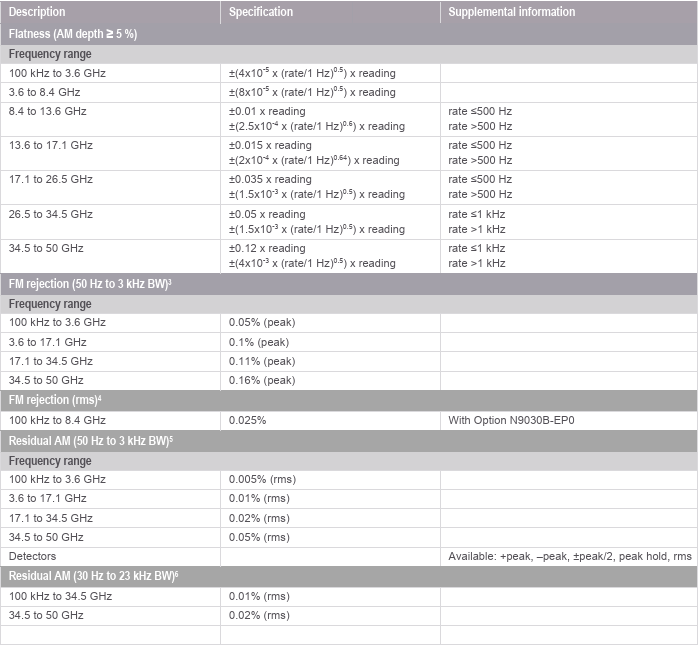Click the Description column header
This screenshot has height=646, width=698.
tap(38, 12)
